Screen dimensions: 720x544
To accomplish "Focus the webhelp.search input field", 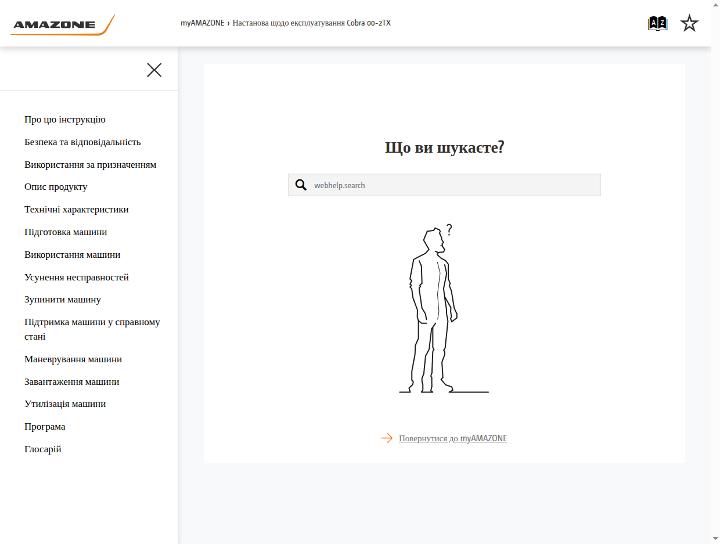I will point(444,185).
